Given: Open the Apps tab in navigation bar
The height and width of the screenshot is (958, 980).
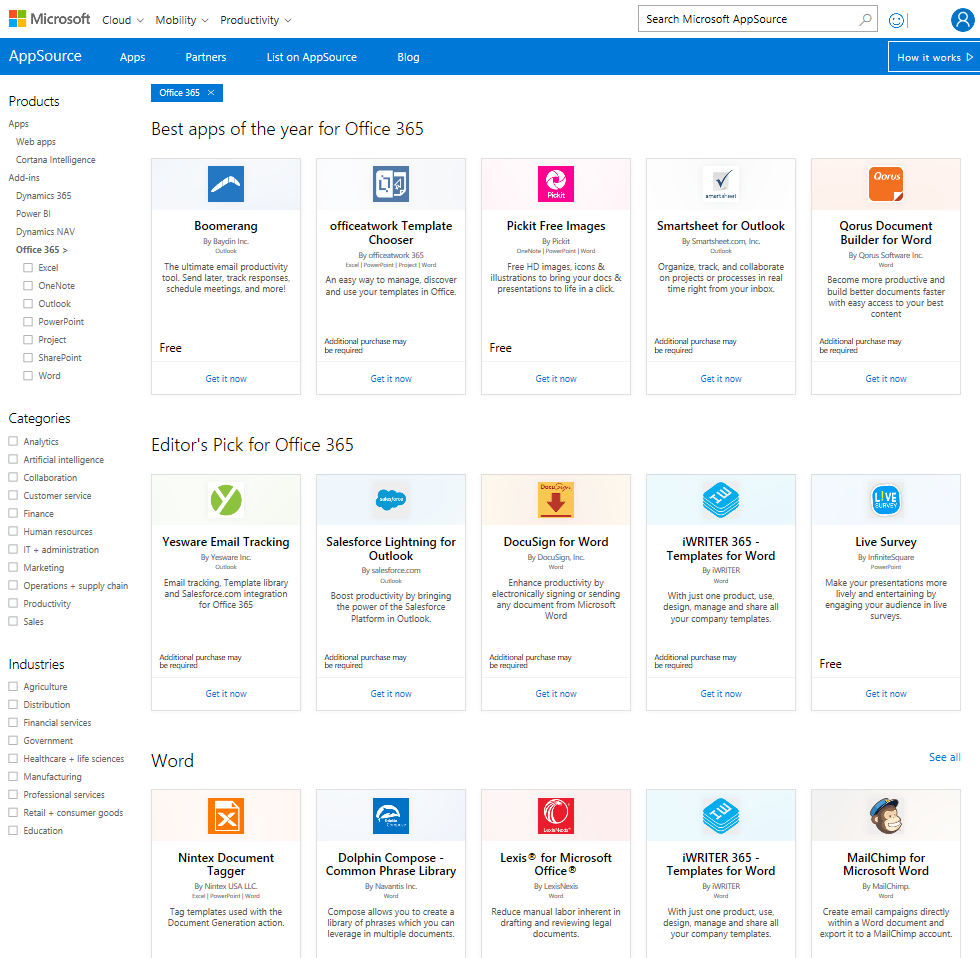Looking at the screenshot, I should 132,57.
